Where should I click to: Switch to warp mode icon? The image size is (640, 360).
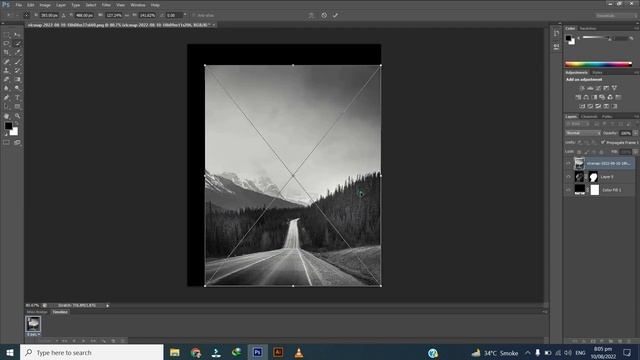click(311, 15)
